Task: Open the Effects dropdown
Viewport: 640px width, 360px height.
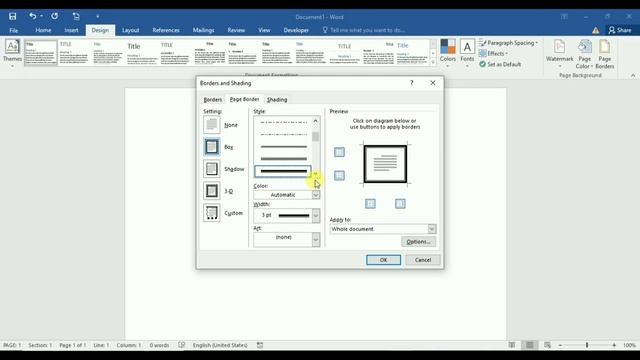Action: 494,53
